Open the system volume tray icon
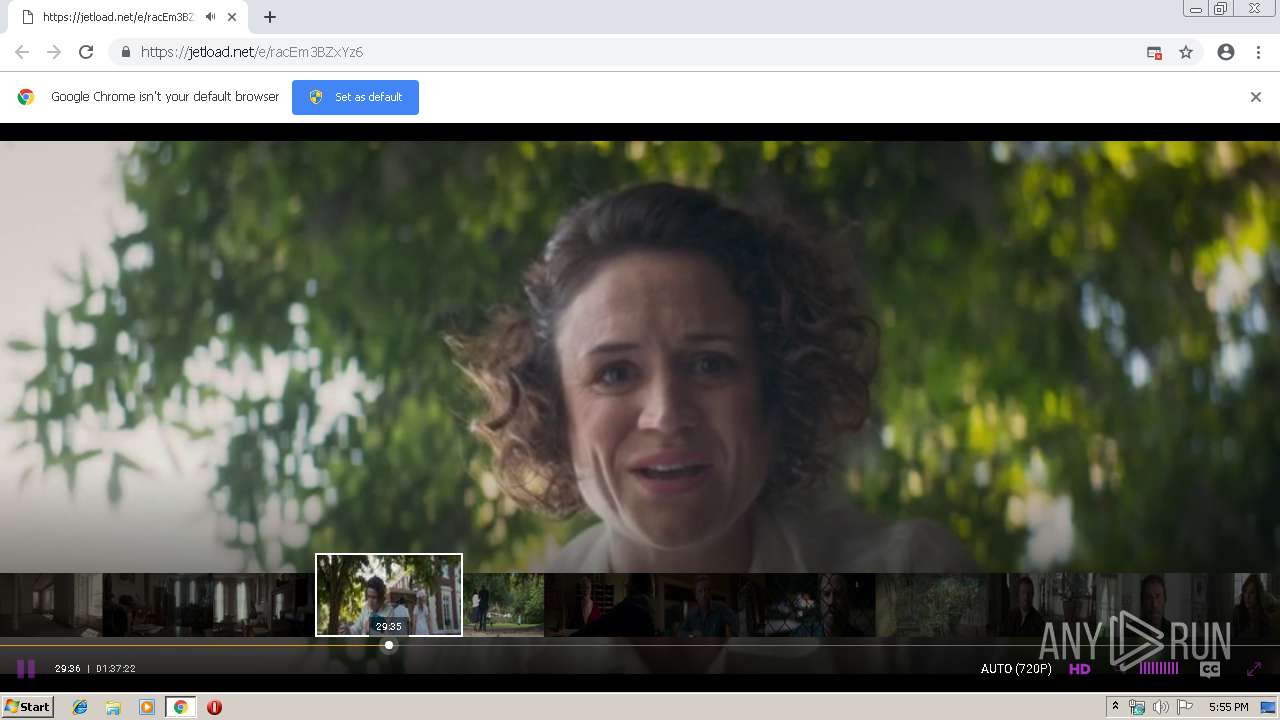This screenshot has width=1280, height=720. point(1161,707)
